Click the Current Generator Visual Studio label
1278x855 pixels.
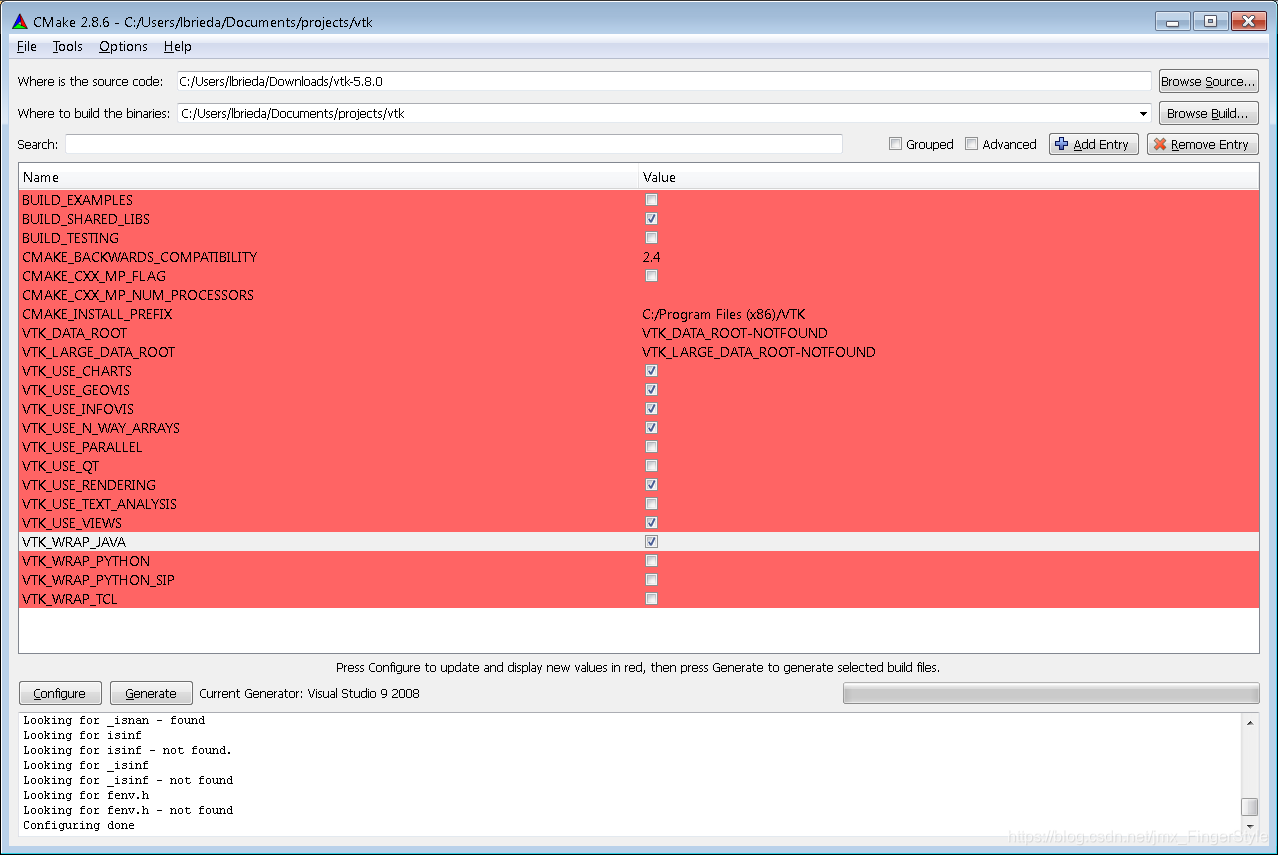(310, 693)
